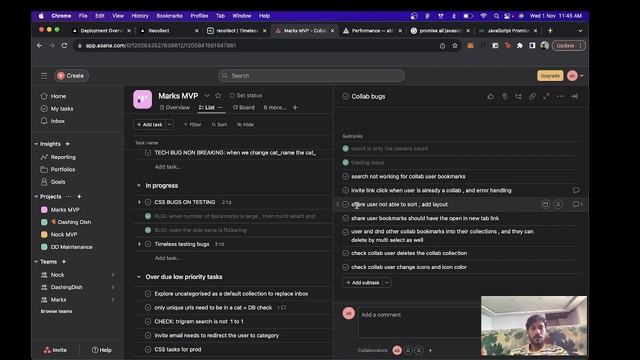Expand CSS BUGS ON TESTING subtasks

[x=139, y=202]
